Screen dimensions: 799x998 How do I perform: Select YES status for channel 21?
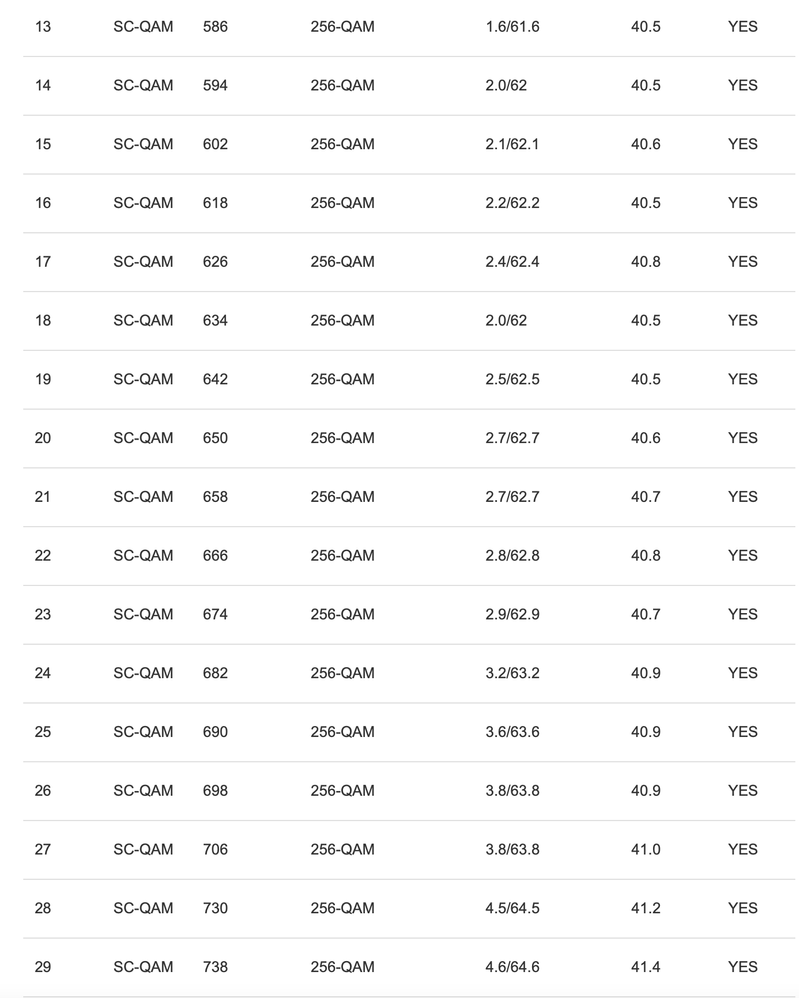coord(742,497)
